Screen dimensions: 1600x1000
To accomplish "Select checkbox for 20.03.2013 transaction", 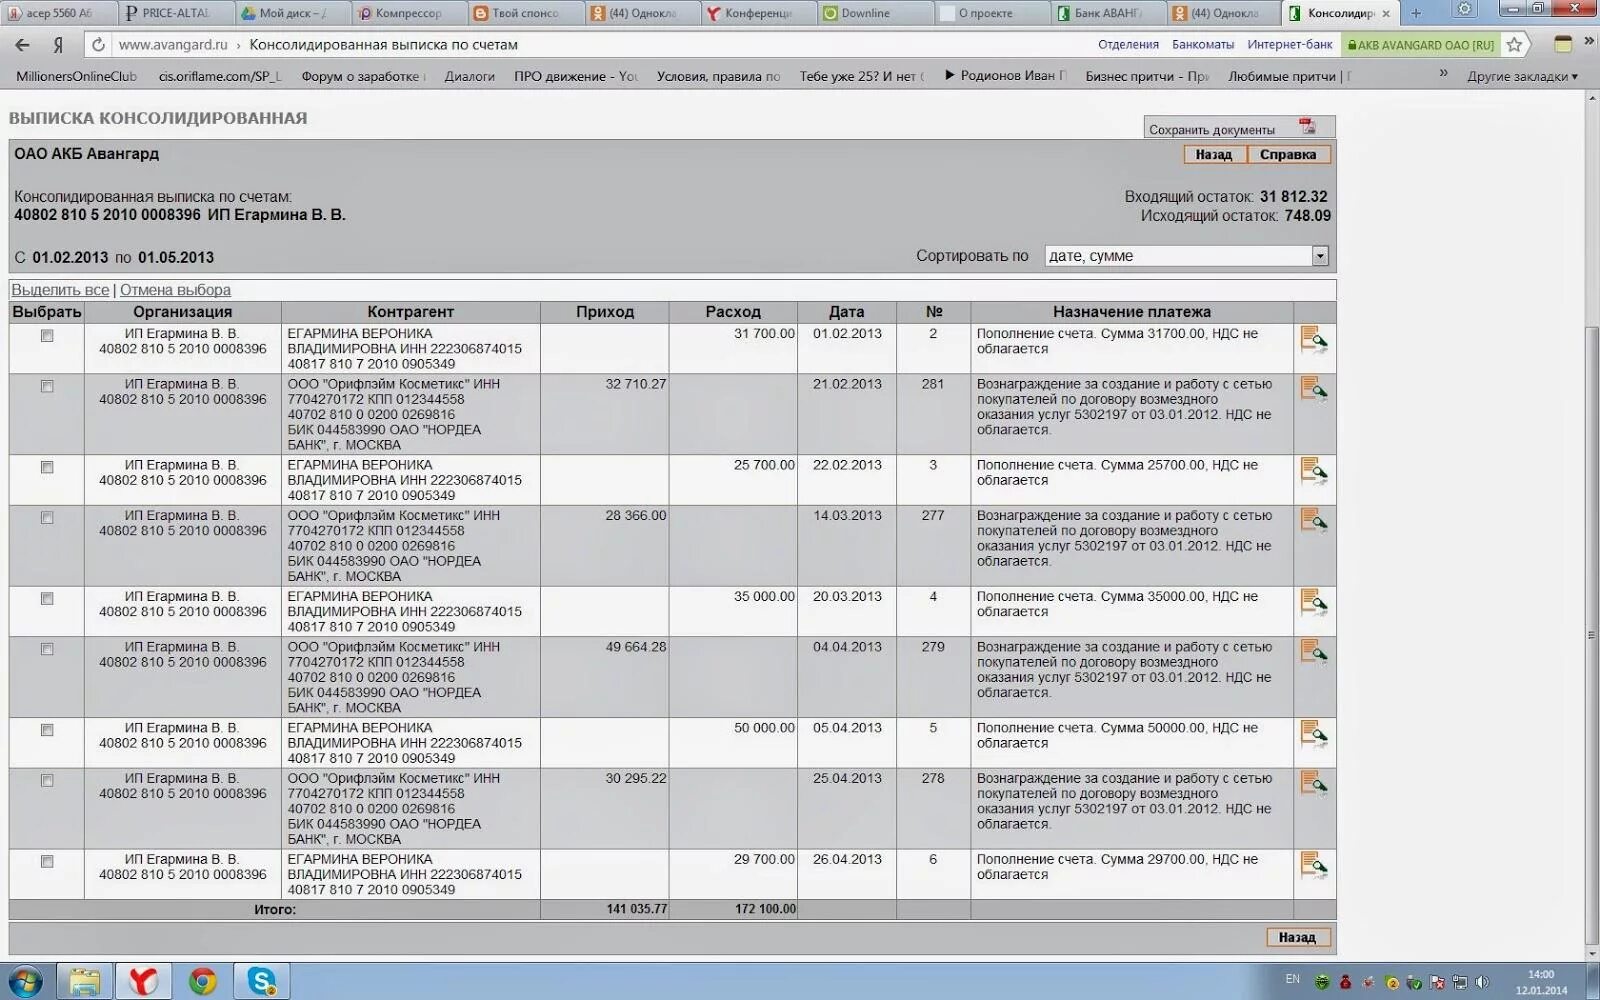I will click(47, 599).
